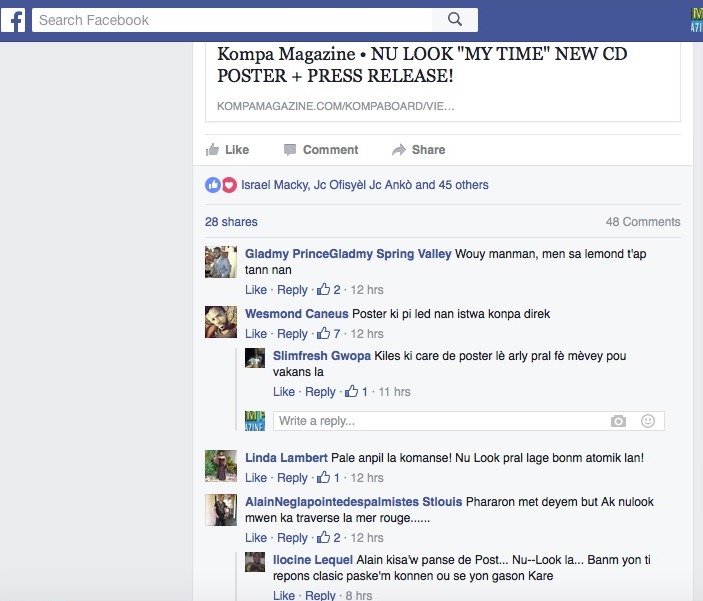Open Gladmy PrinceGladmy Spring Valley profile
This screenshot has height=601, width=703.
[x=348, y=254]
